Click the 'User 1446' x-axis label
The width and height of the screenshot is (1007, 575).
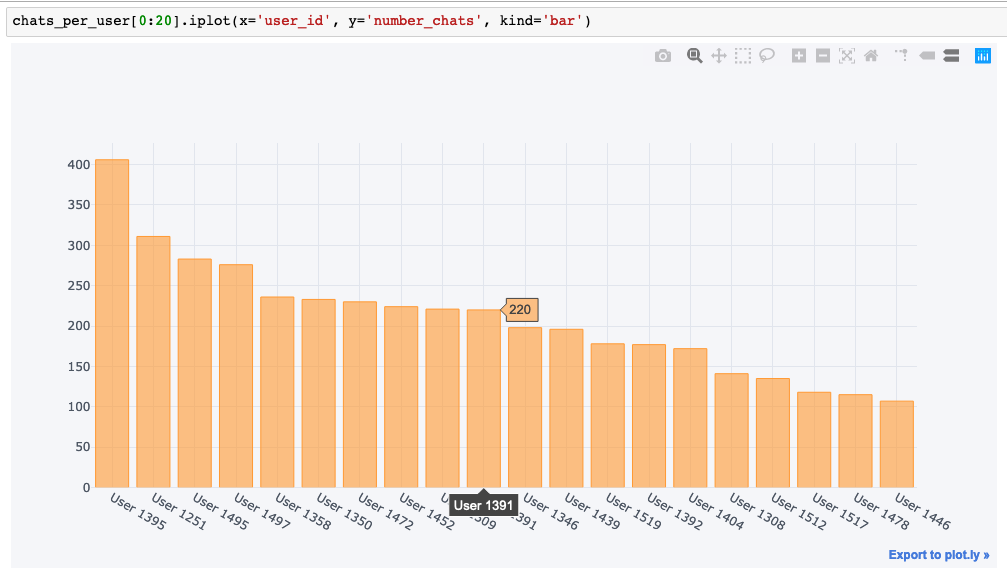[x=923, y=511]
